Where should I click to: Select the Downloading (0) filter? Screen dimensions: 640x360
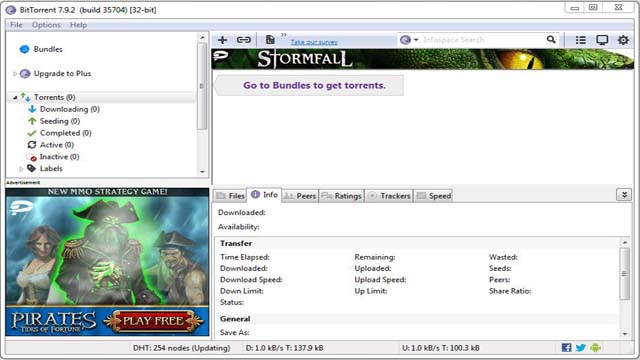coord(69,109)
